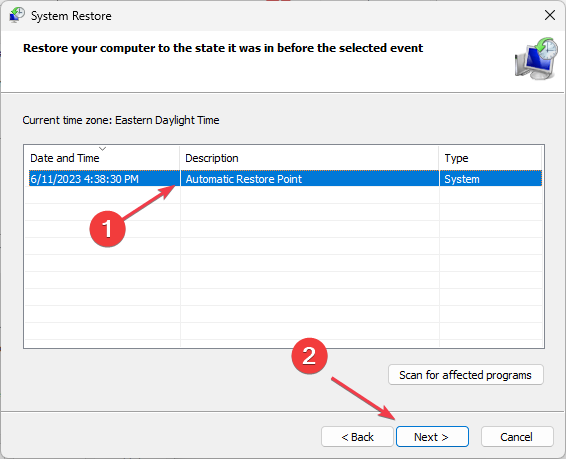Click the sort chevron above Date and Time
The width and height of the screenshot is (566, 459).
pyautogui.click(x=103, y=149)
